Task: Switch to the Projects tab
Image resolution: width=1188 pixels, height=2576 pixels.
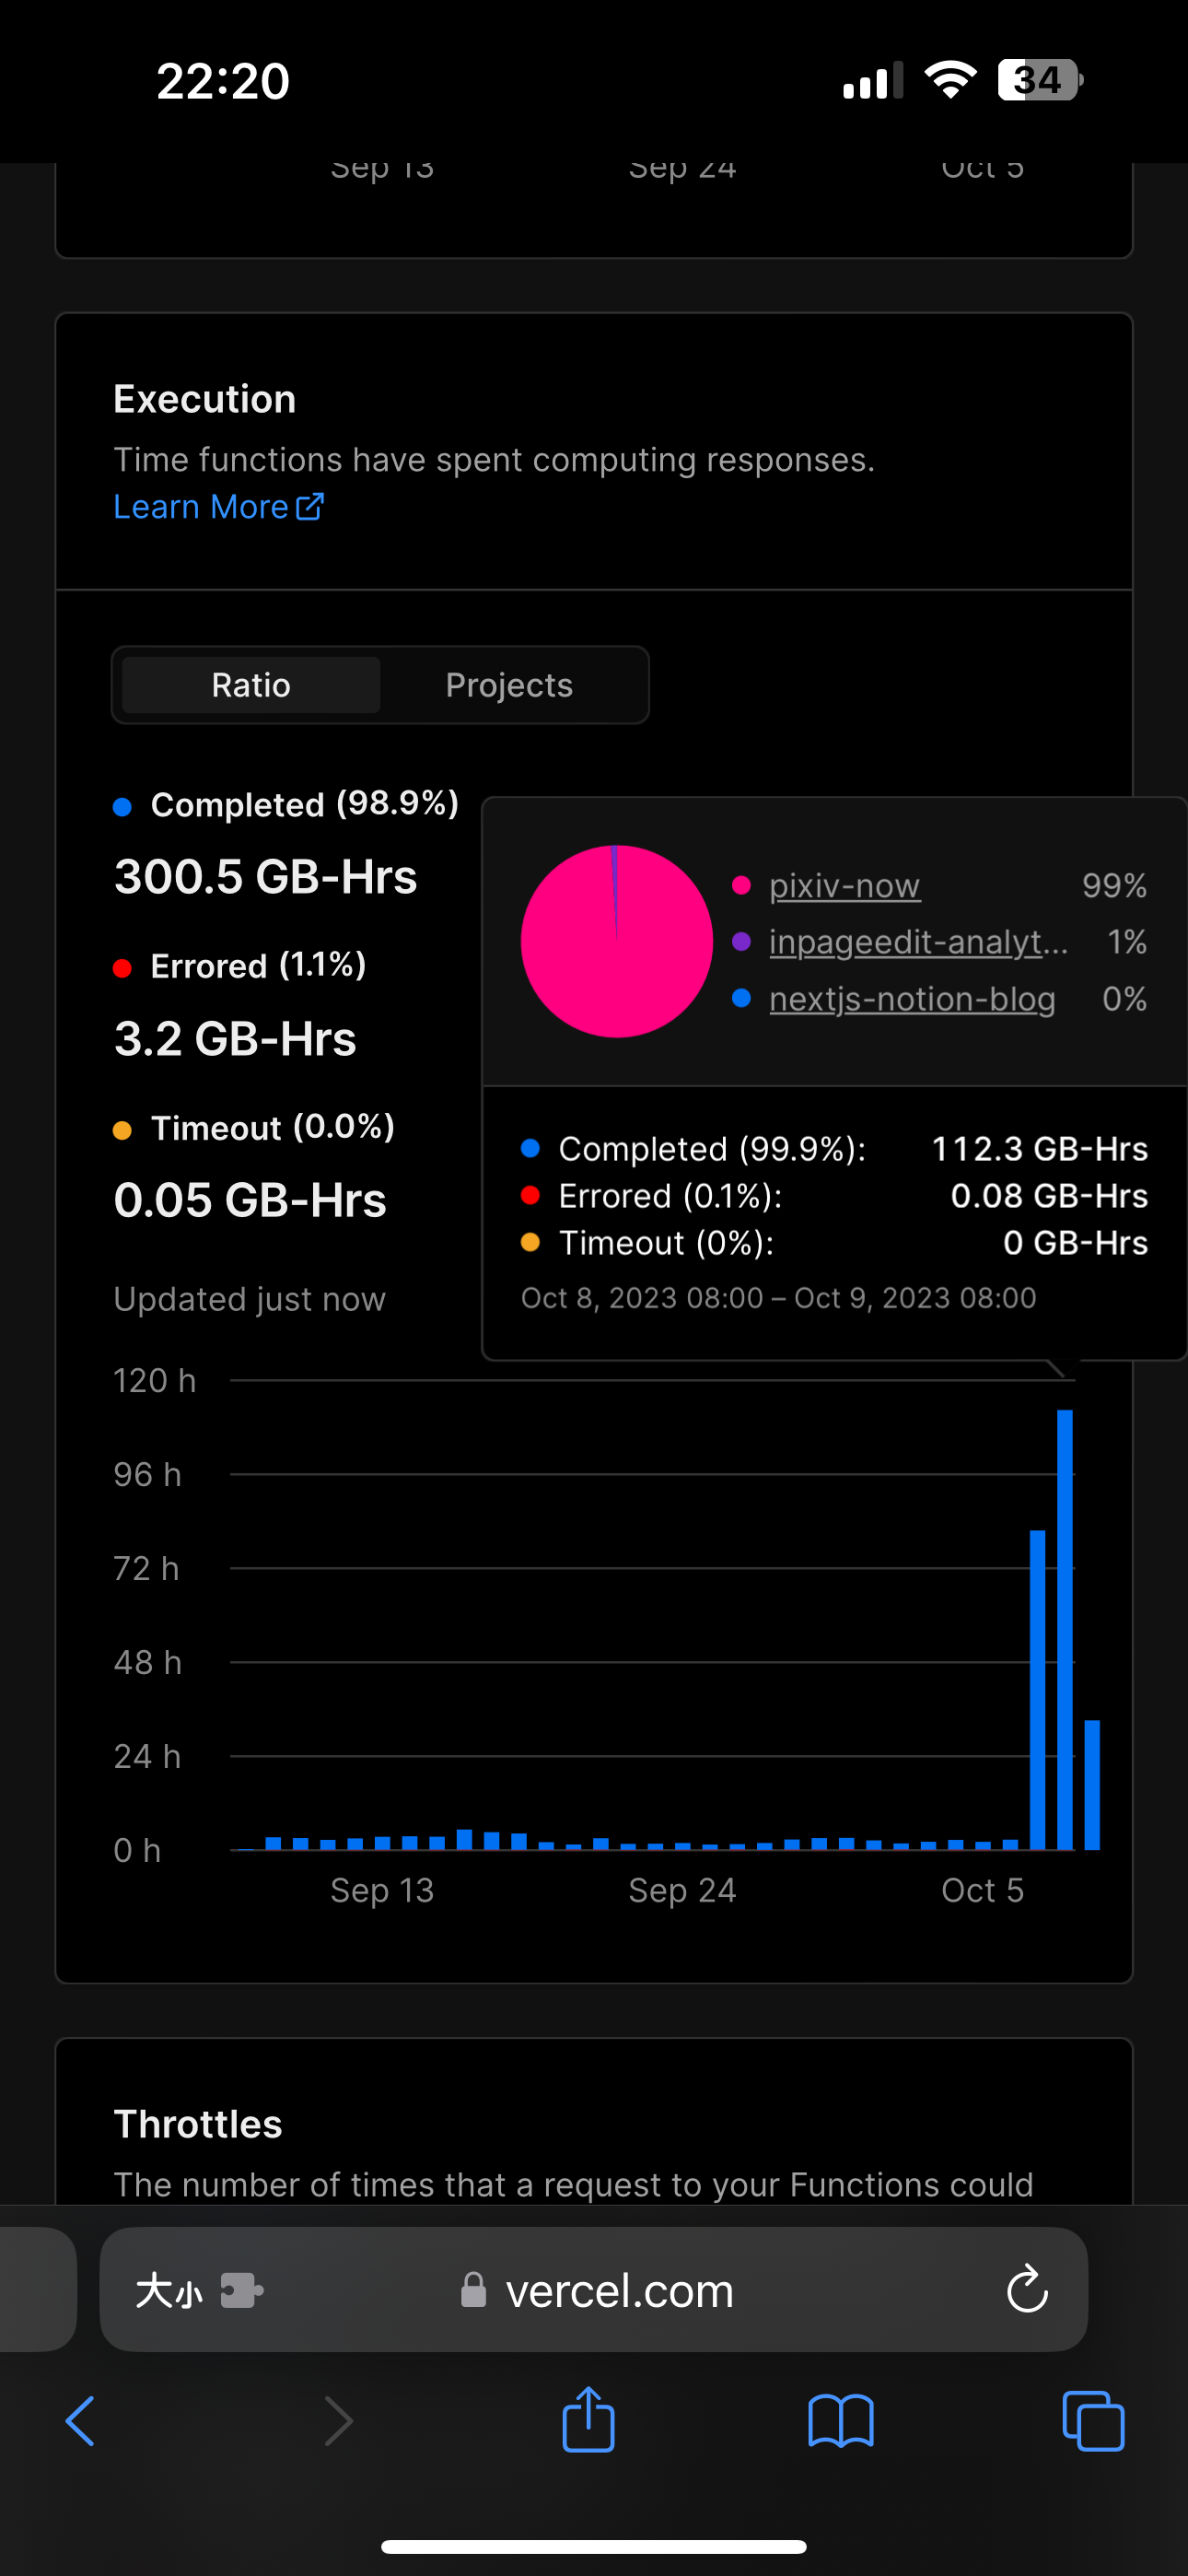Action: click(x=509, y=685)
